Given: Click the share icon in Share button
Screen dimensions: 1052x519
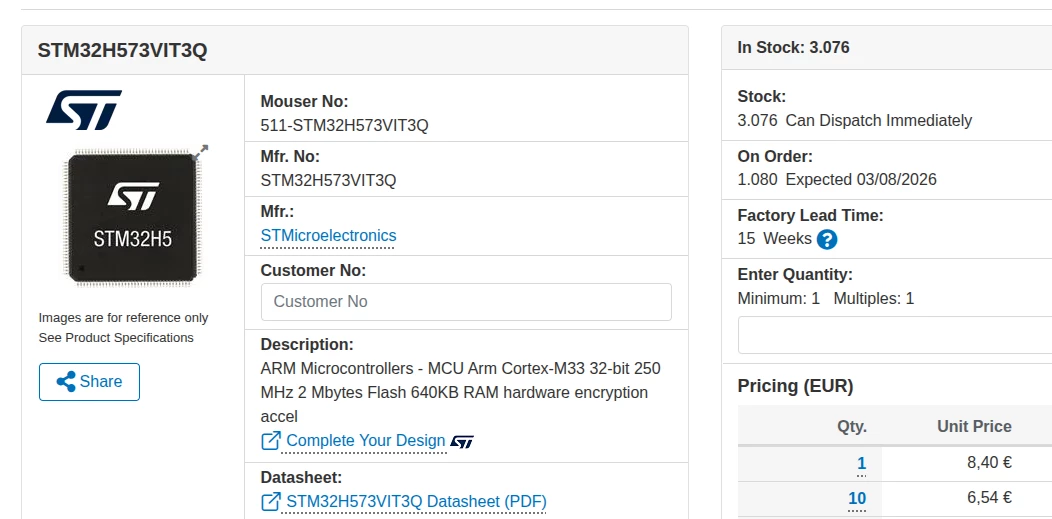Looking at the screenshot, I should coord(66,382).
